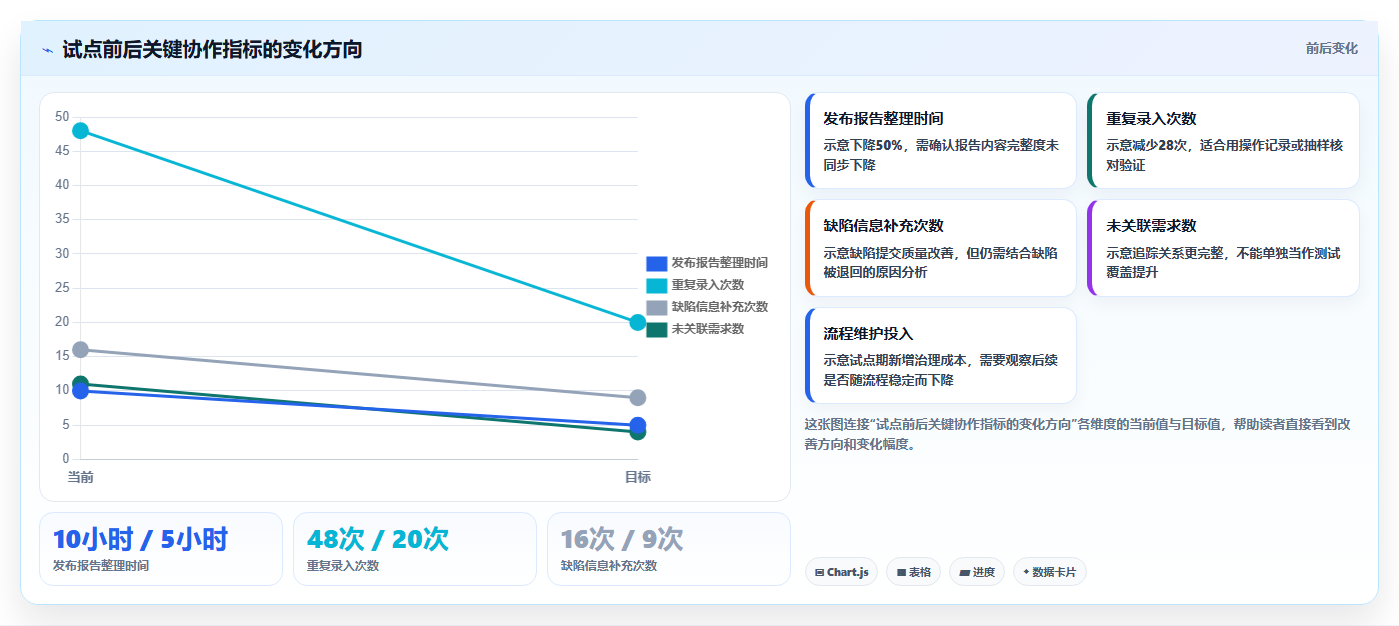Click the 表格 tag
1399x626 pixels.
click(x=914, y=572)
